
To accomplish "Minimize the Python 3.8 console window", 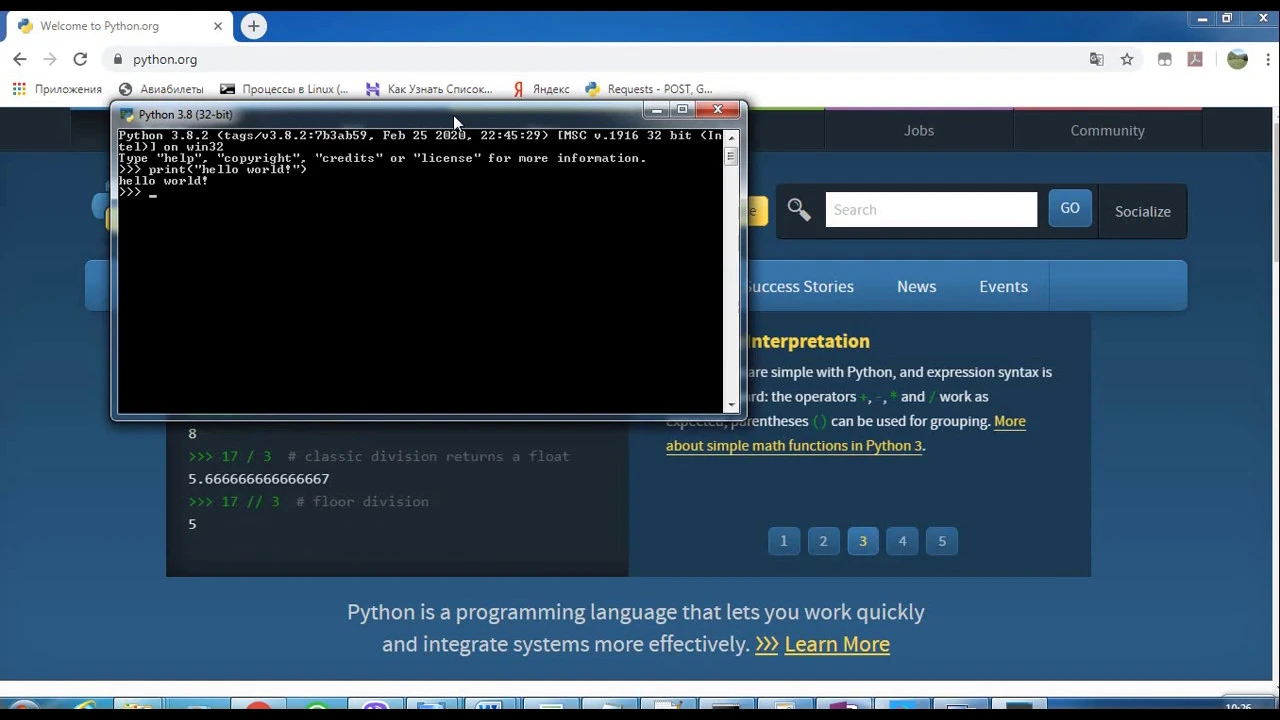I will pyautogui.click(x=656, y=110).
